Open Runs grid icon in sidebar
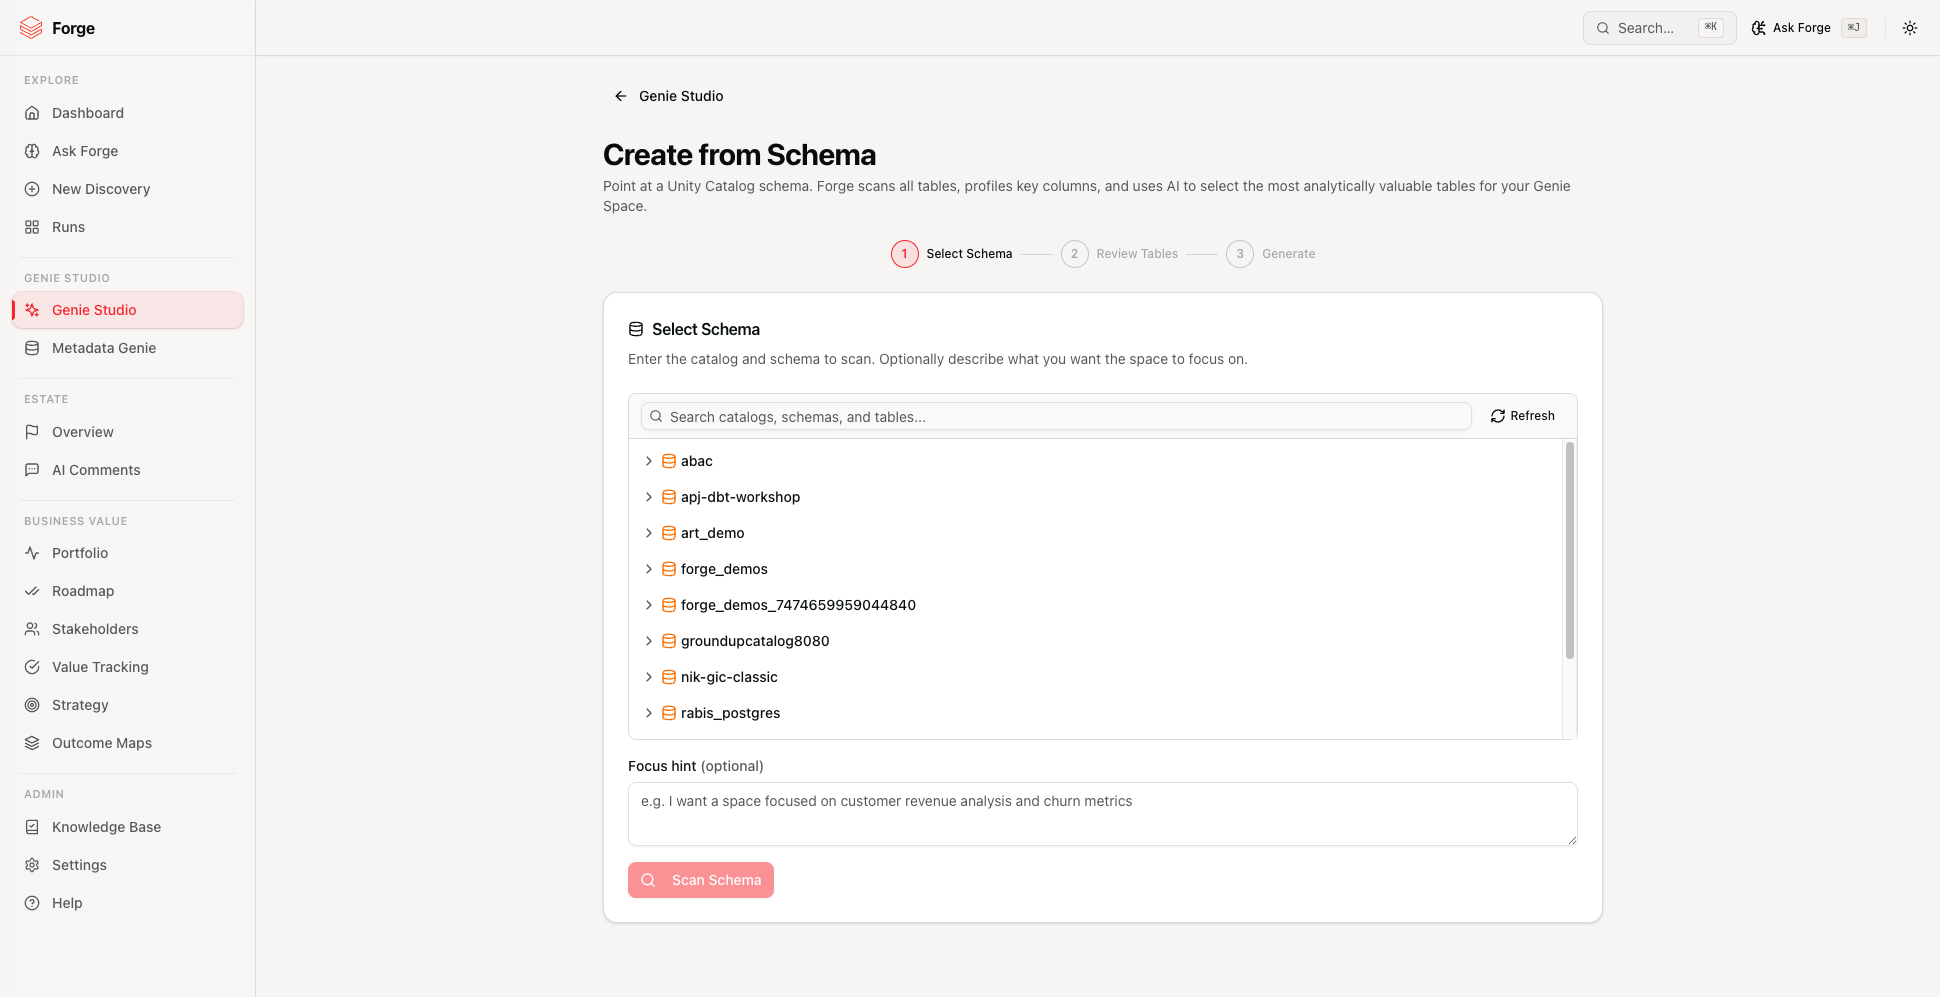Screen dimensions: 1940x997 [x=32, y=227]
